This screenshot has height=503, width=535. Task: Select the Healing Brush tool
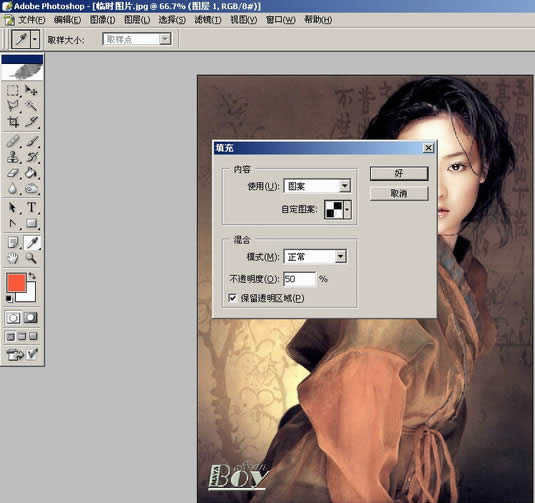coord(13,141)
